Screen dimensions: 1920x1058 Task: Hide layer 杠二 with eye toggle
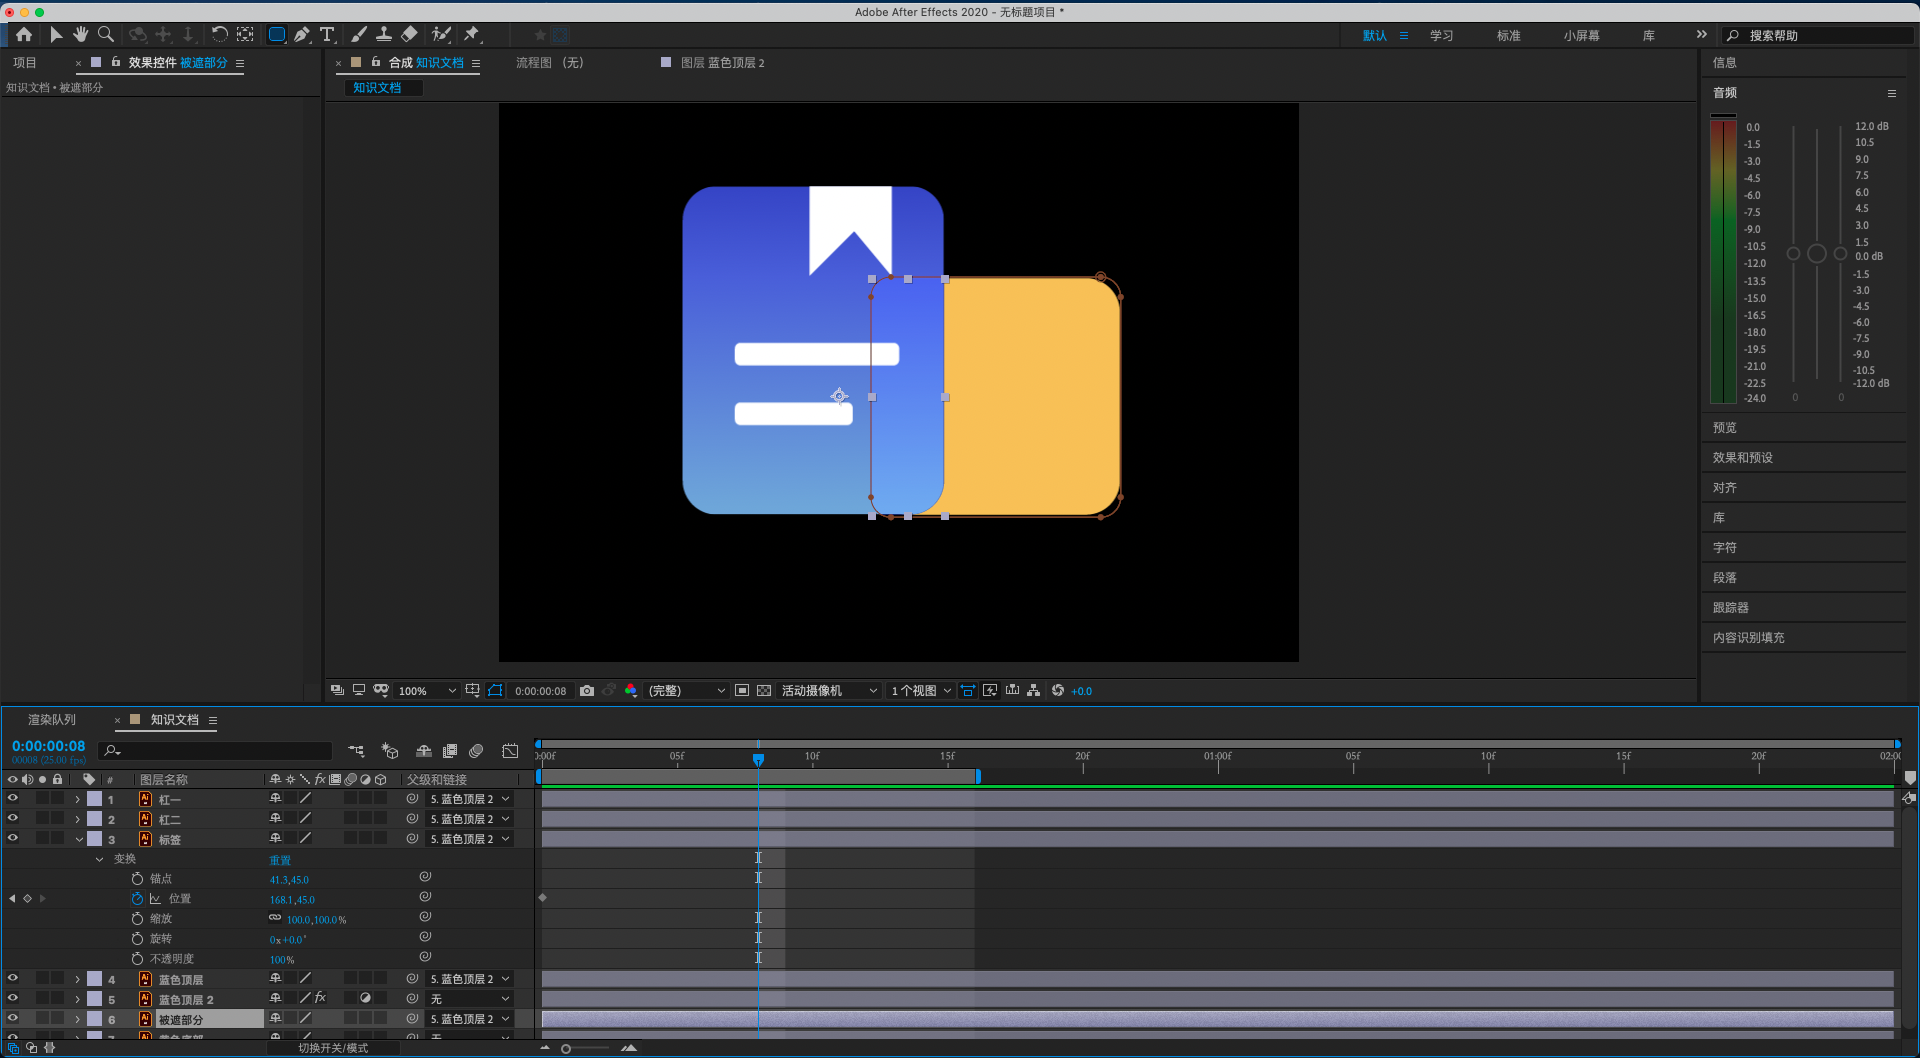point(13,819)
